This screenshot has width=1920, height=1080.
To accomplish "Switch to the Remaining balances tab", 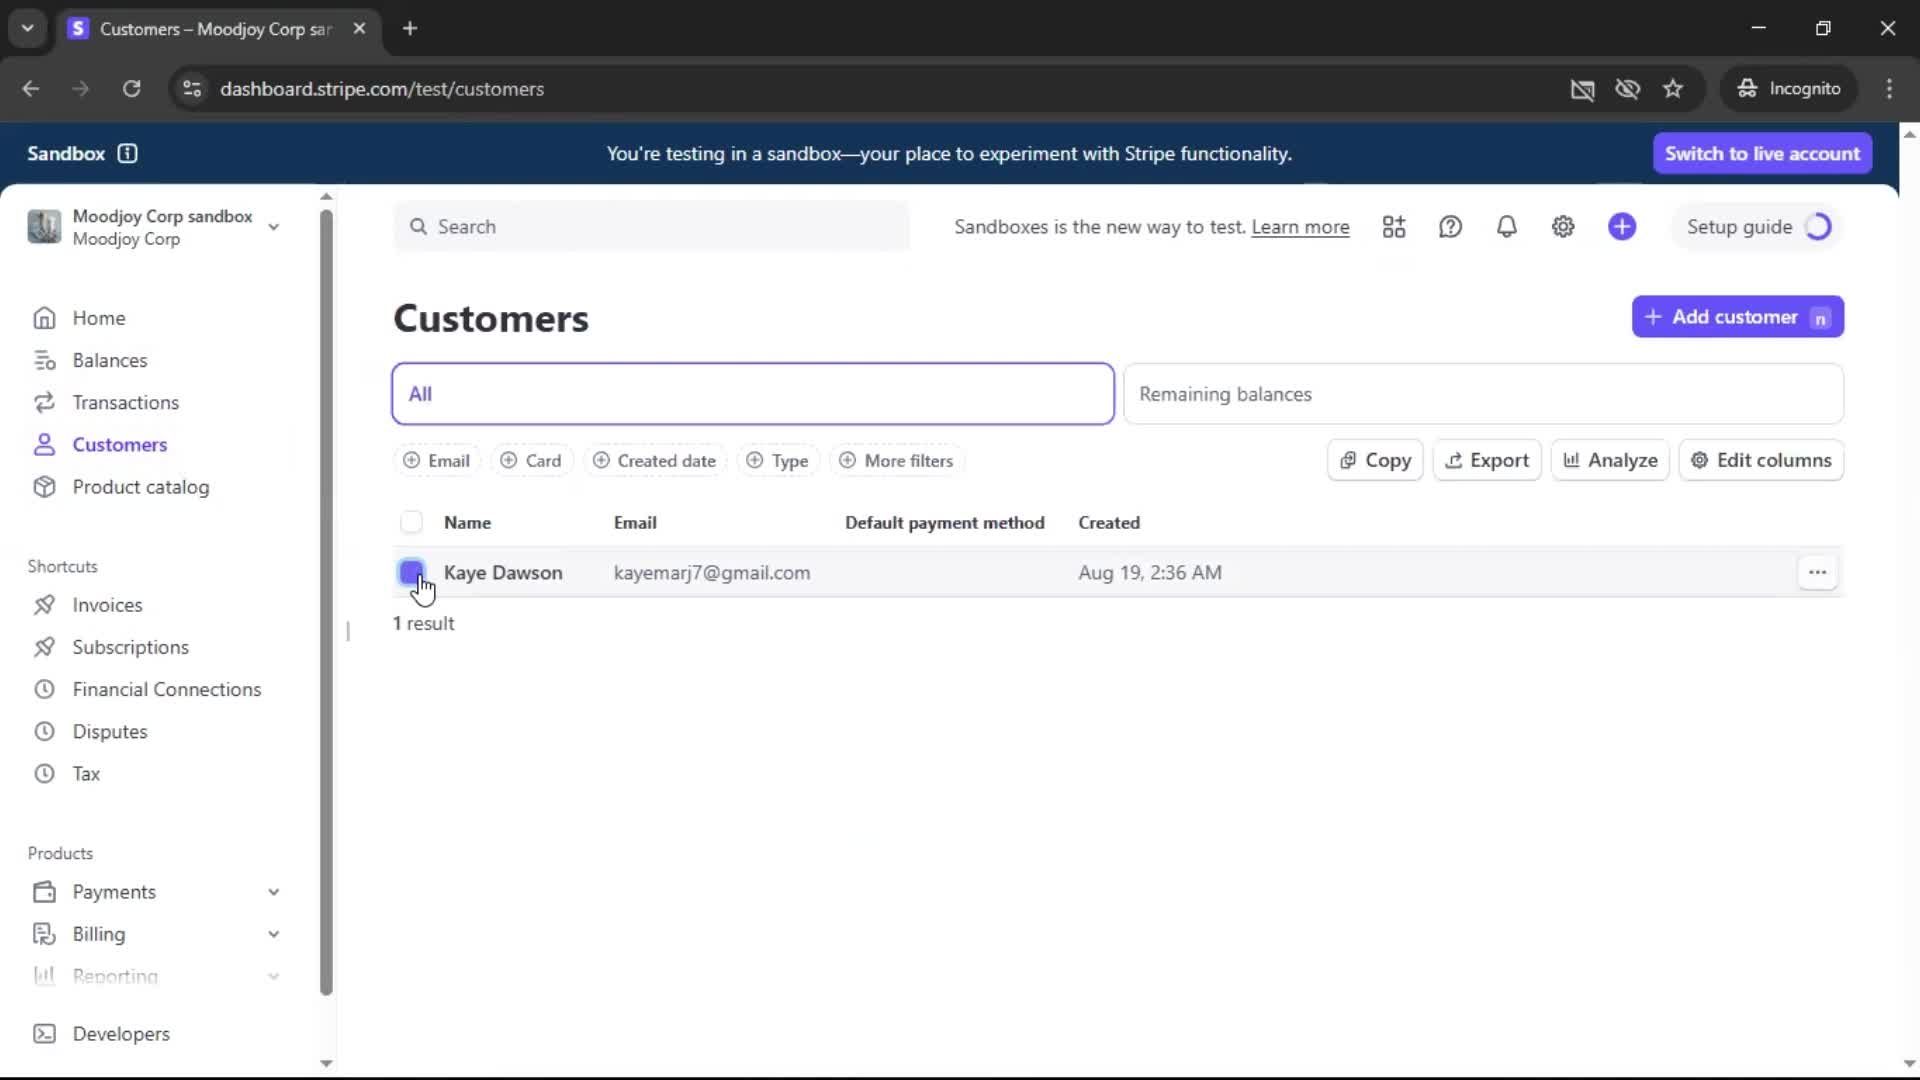I will (x=1483, y=394).
